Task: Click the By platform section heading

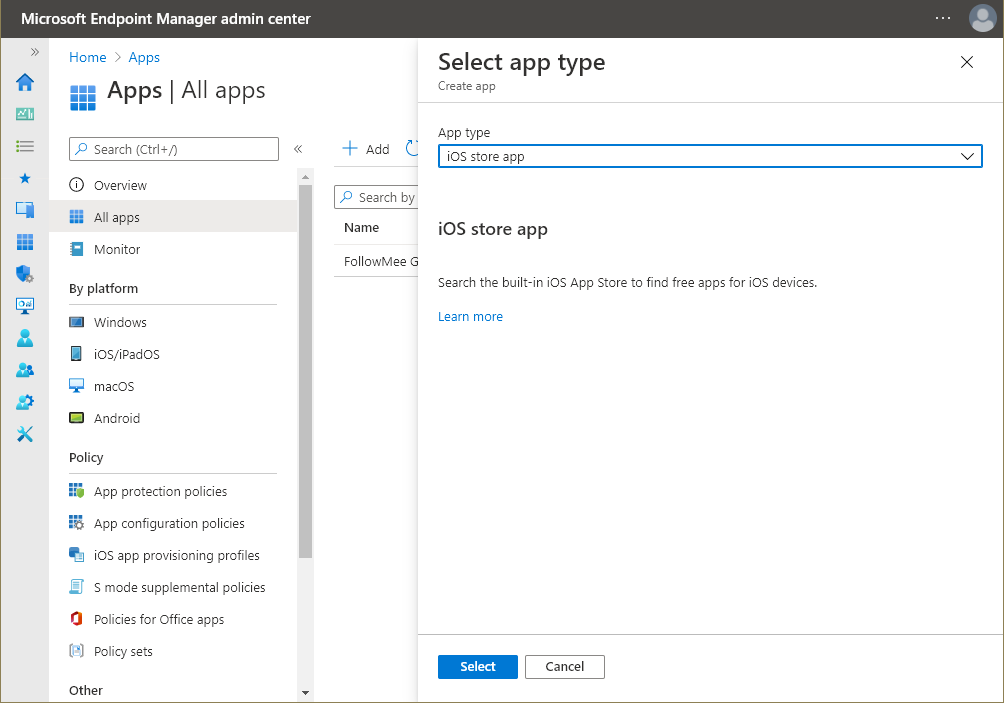Action: point(103,288)
